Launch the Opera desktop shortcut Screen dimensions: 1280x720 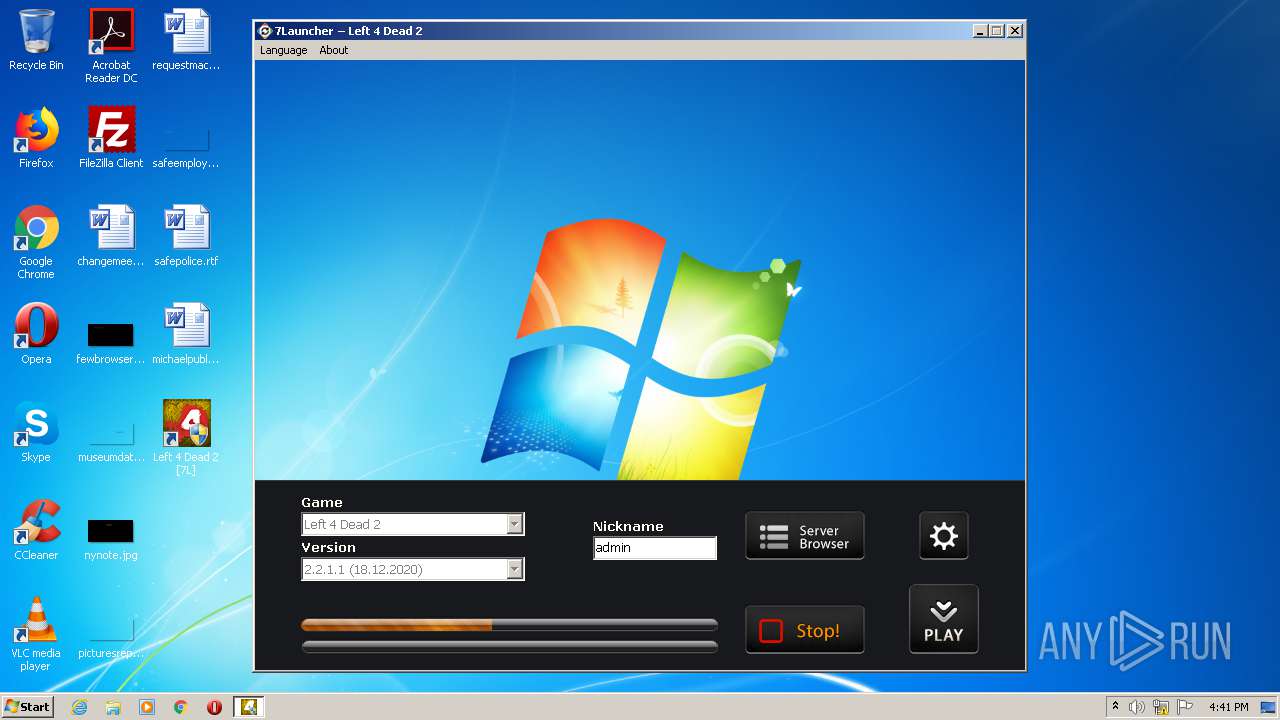tap(36, 334)
